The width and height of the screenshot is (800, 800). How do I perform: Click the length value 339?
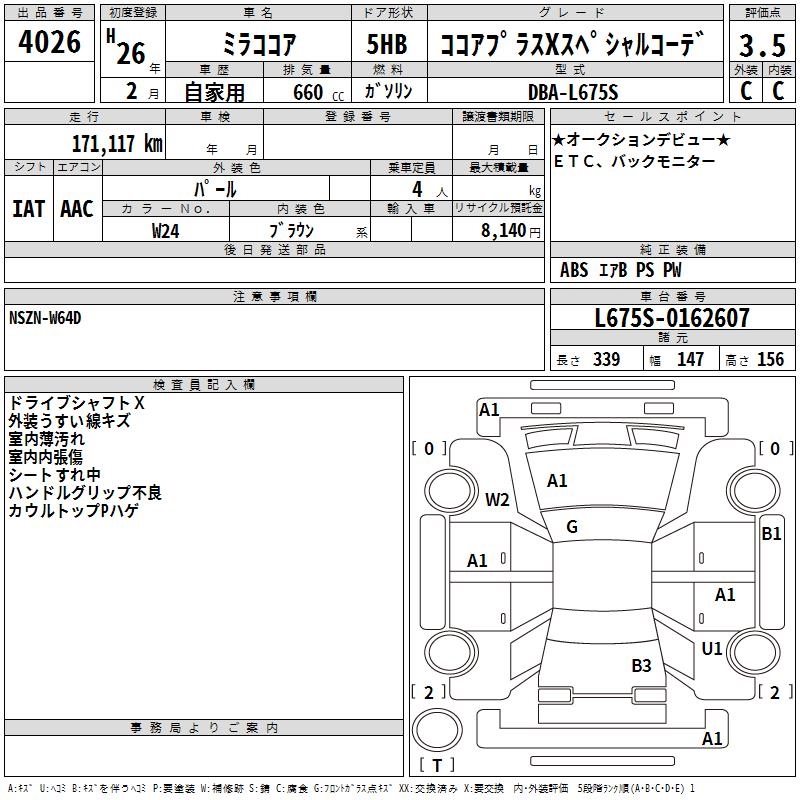point(606,359)
